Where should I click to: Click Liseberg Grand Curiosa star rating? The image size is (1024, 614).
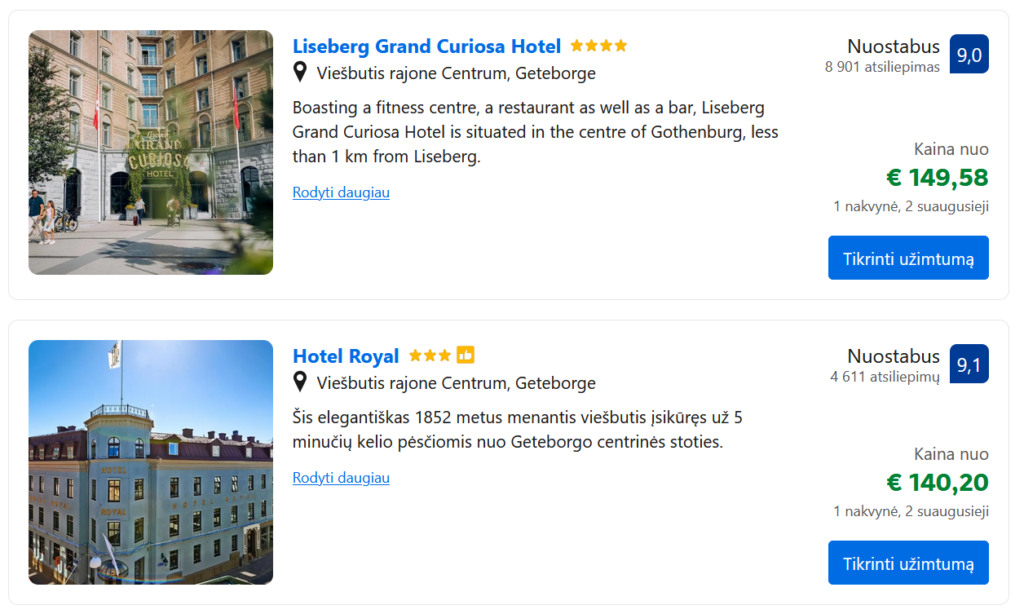[x=598, y=46]
